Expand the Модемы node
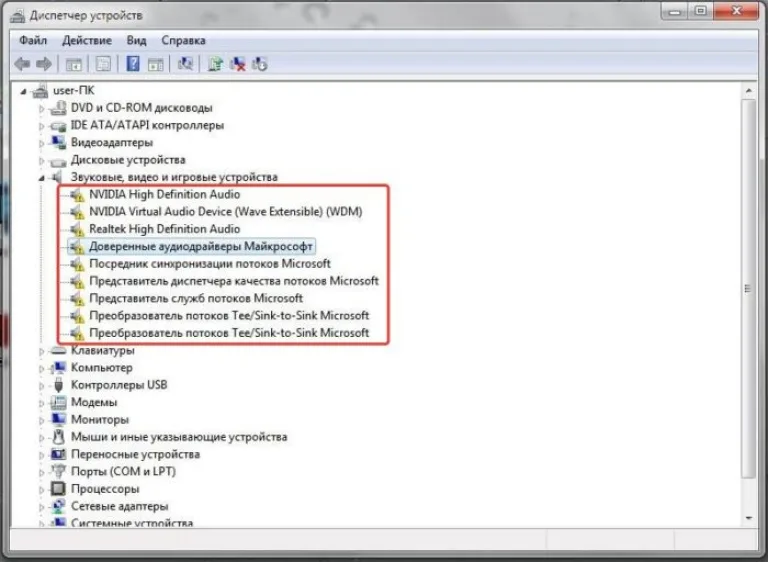This screenshot has height=562, width=768. click(41, 403)
